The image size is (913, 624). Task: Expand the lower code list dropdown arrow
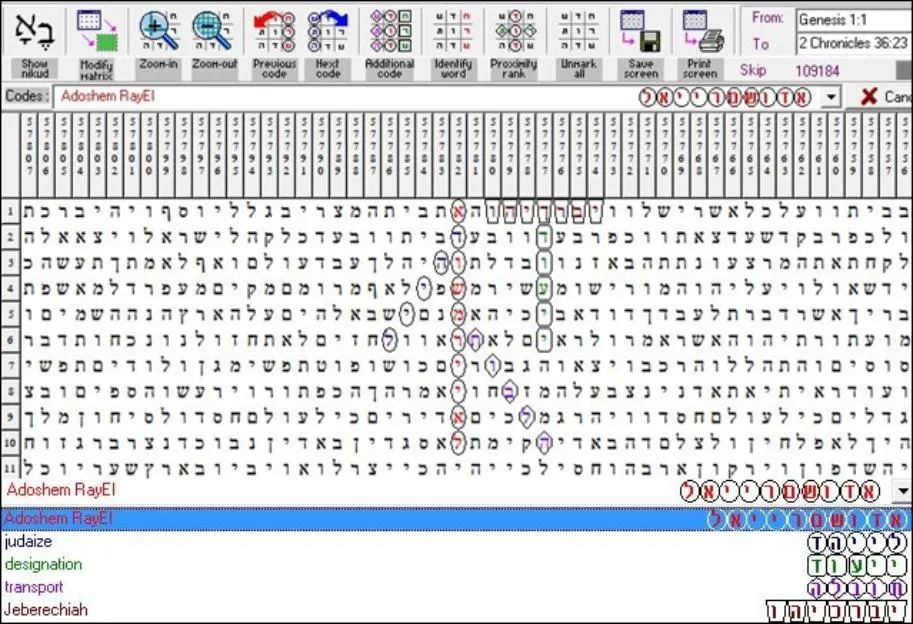pos(902,491)
